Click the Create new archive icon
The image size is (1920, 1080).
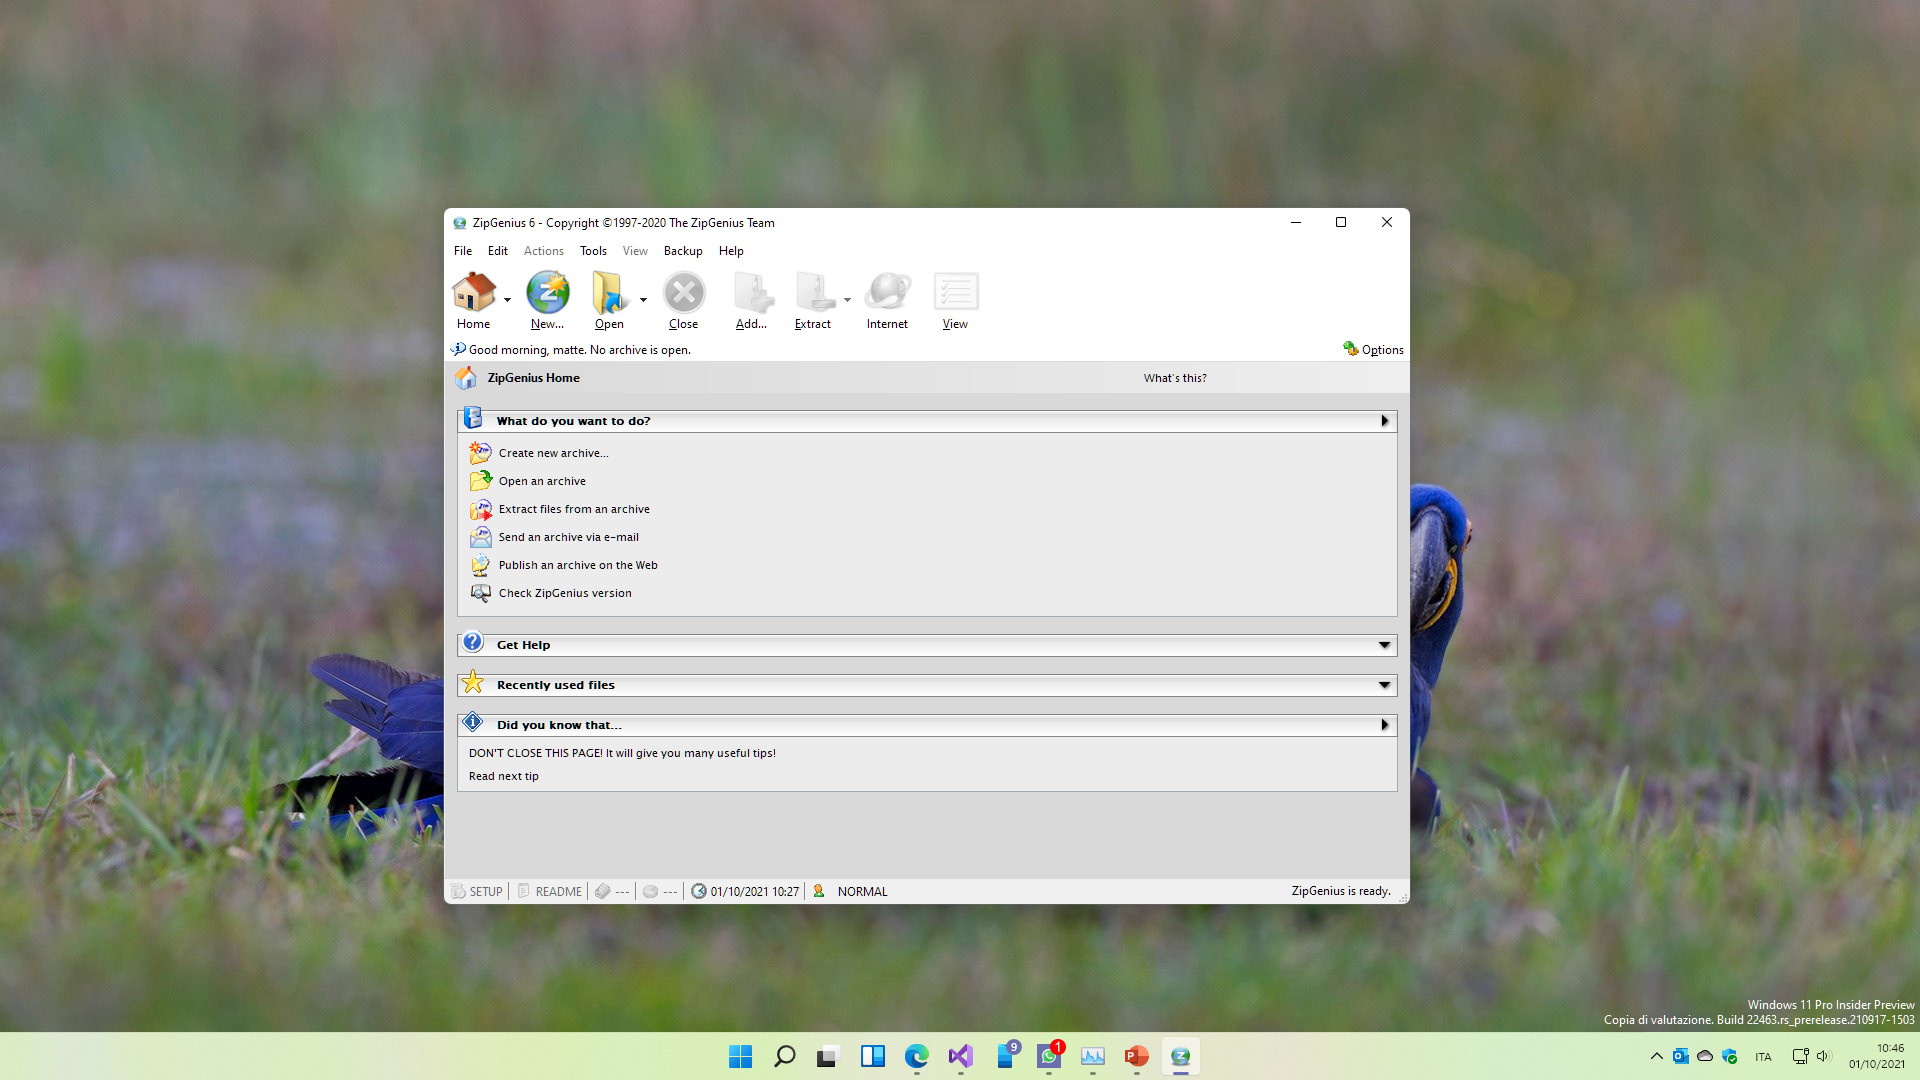(x=481, y=453)
